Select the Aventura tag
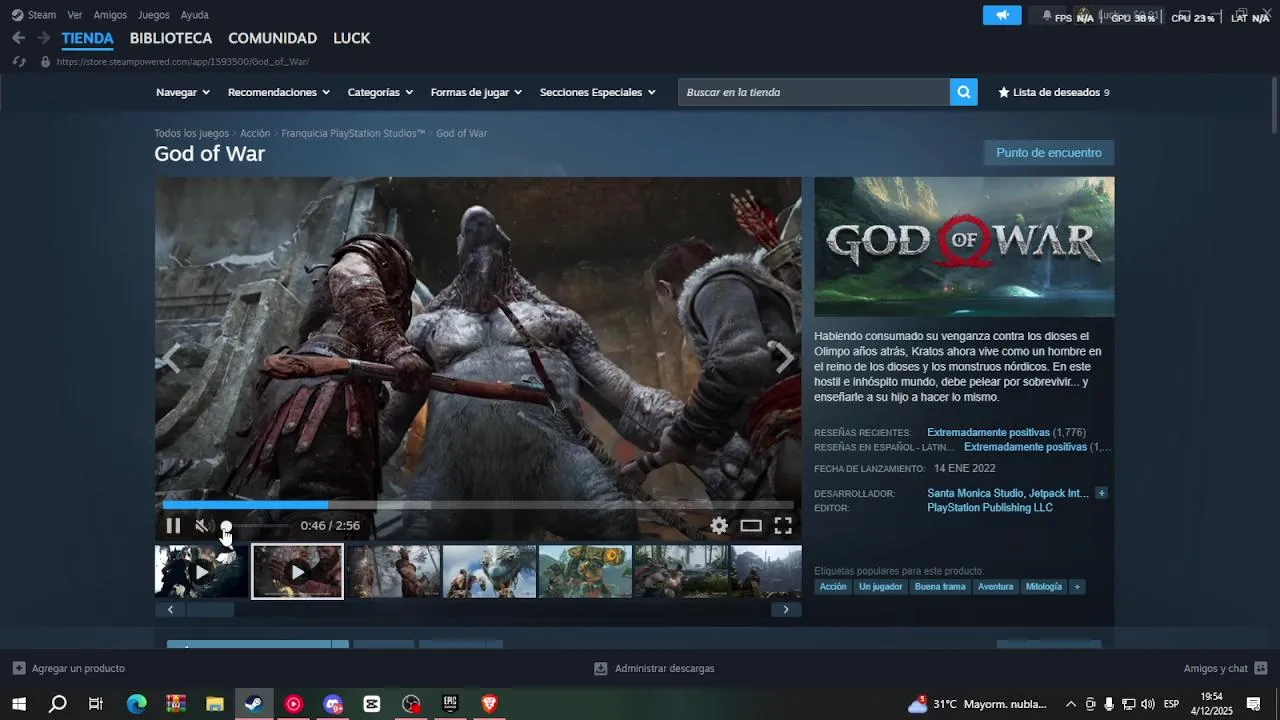The image size is (1280, 720). click(995, 587)
